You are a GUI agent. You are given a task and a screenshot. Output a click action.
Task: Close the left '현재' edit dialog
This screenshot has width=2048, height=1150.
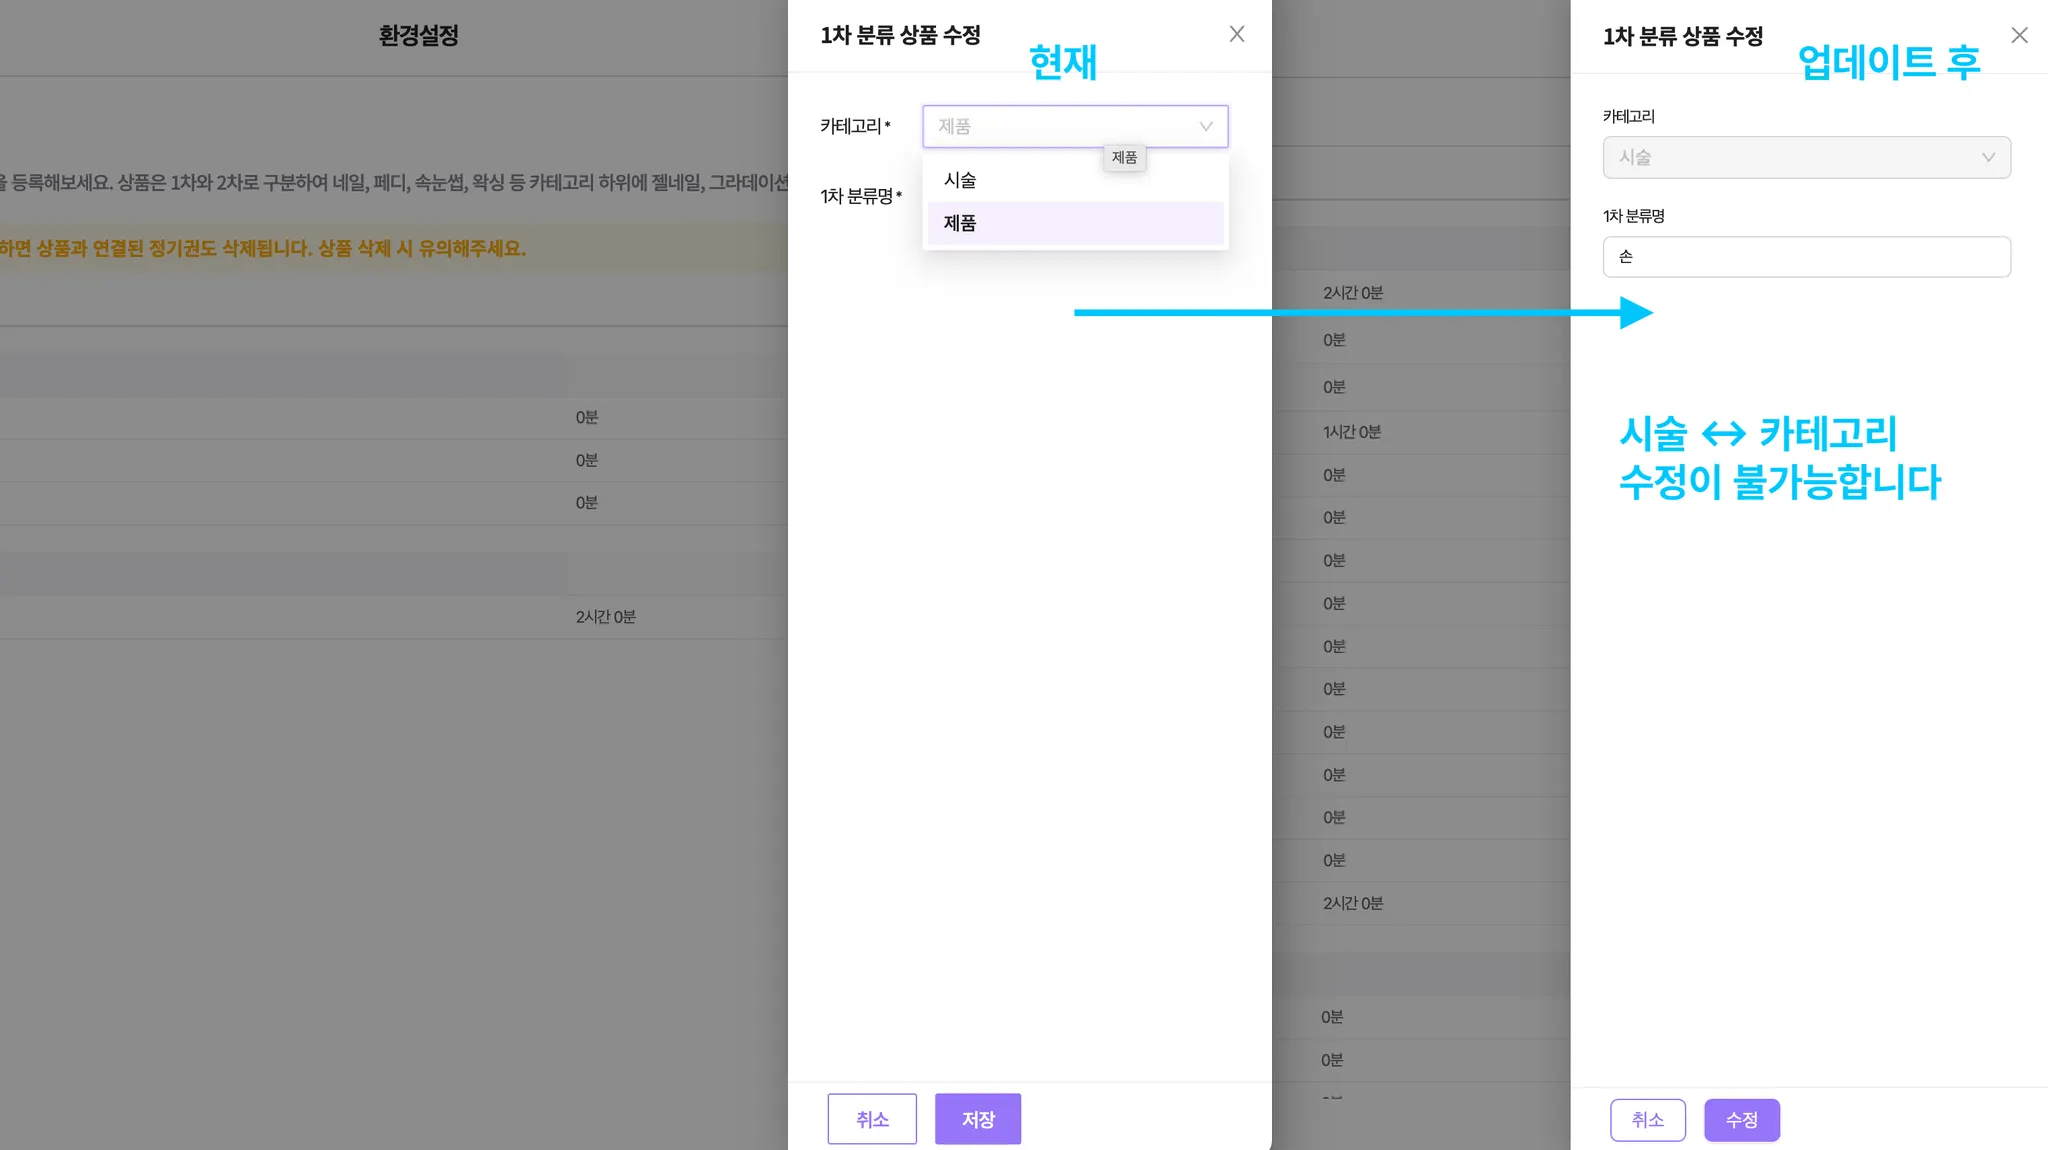coord(1237,34)
